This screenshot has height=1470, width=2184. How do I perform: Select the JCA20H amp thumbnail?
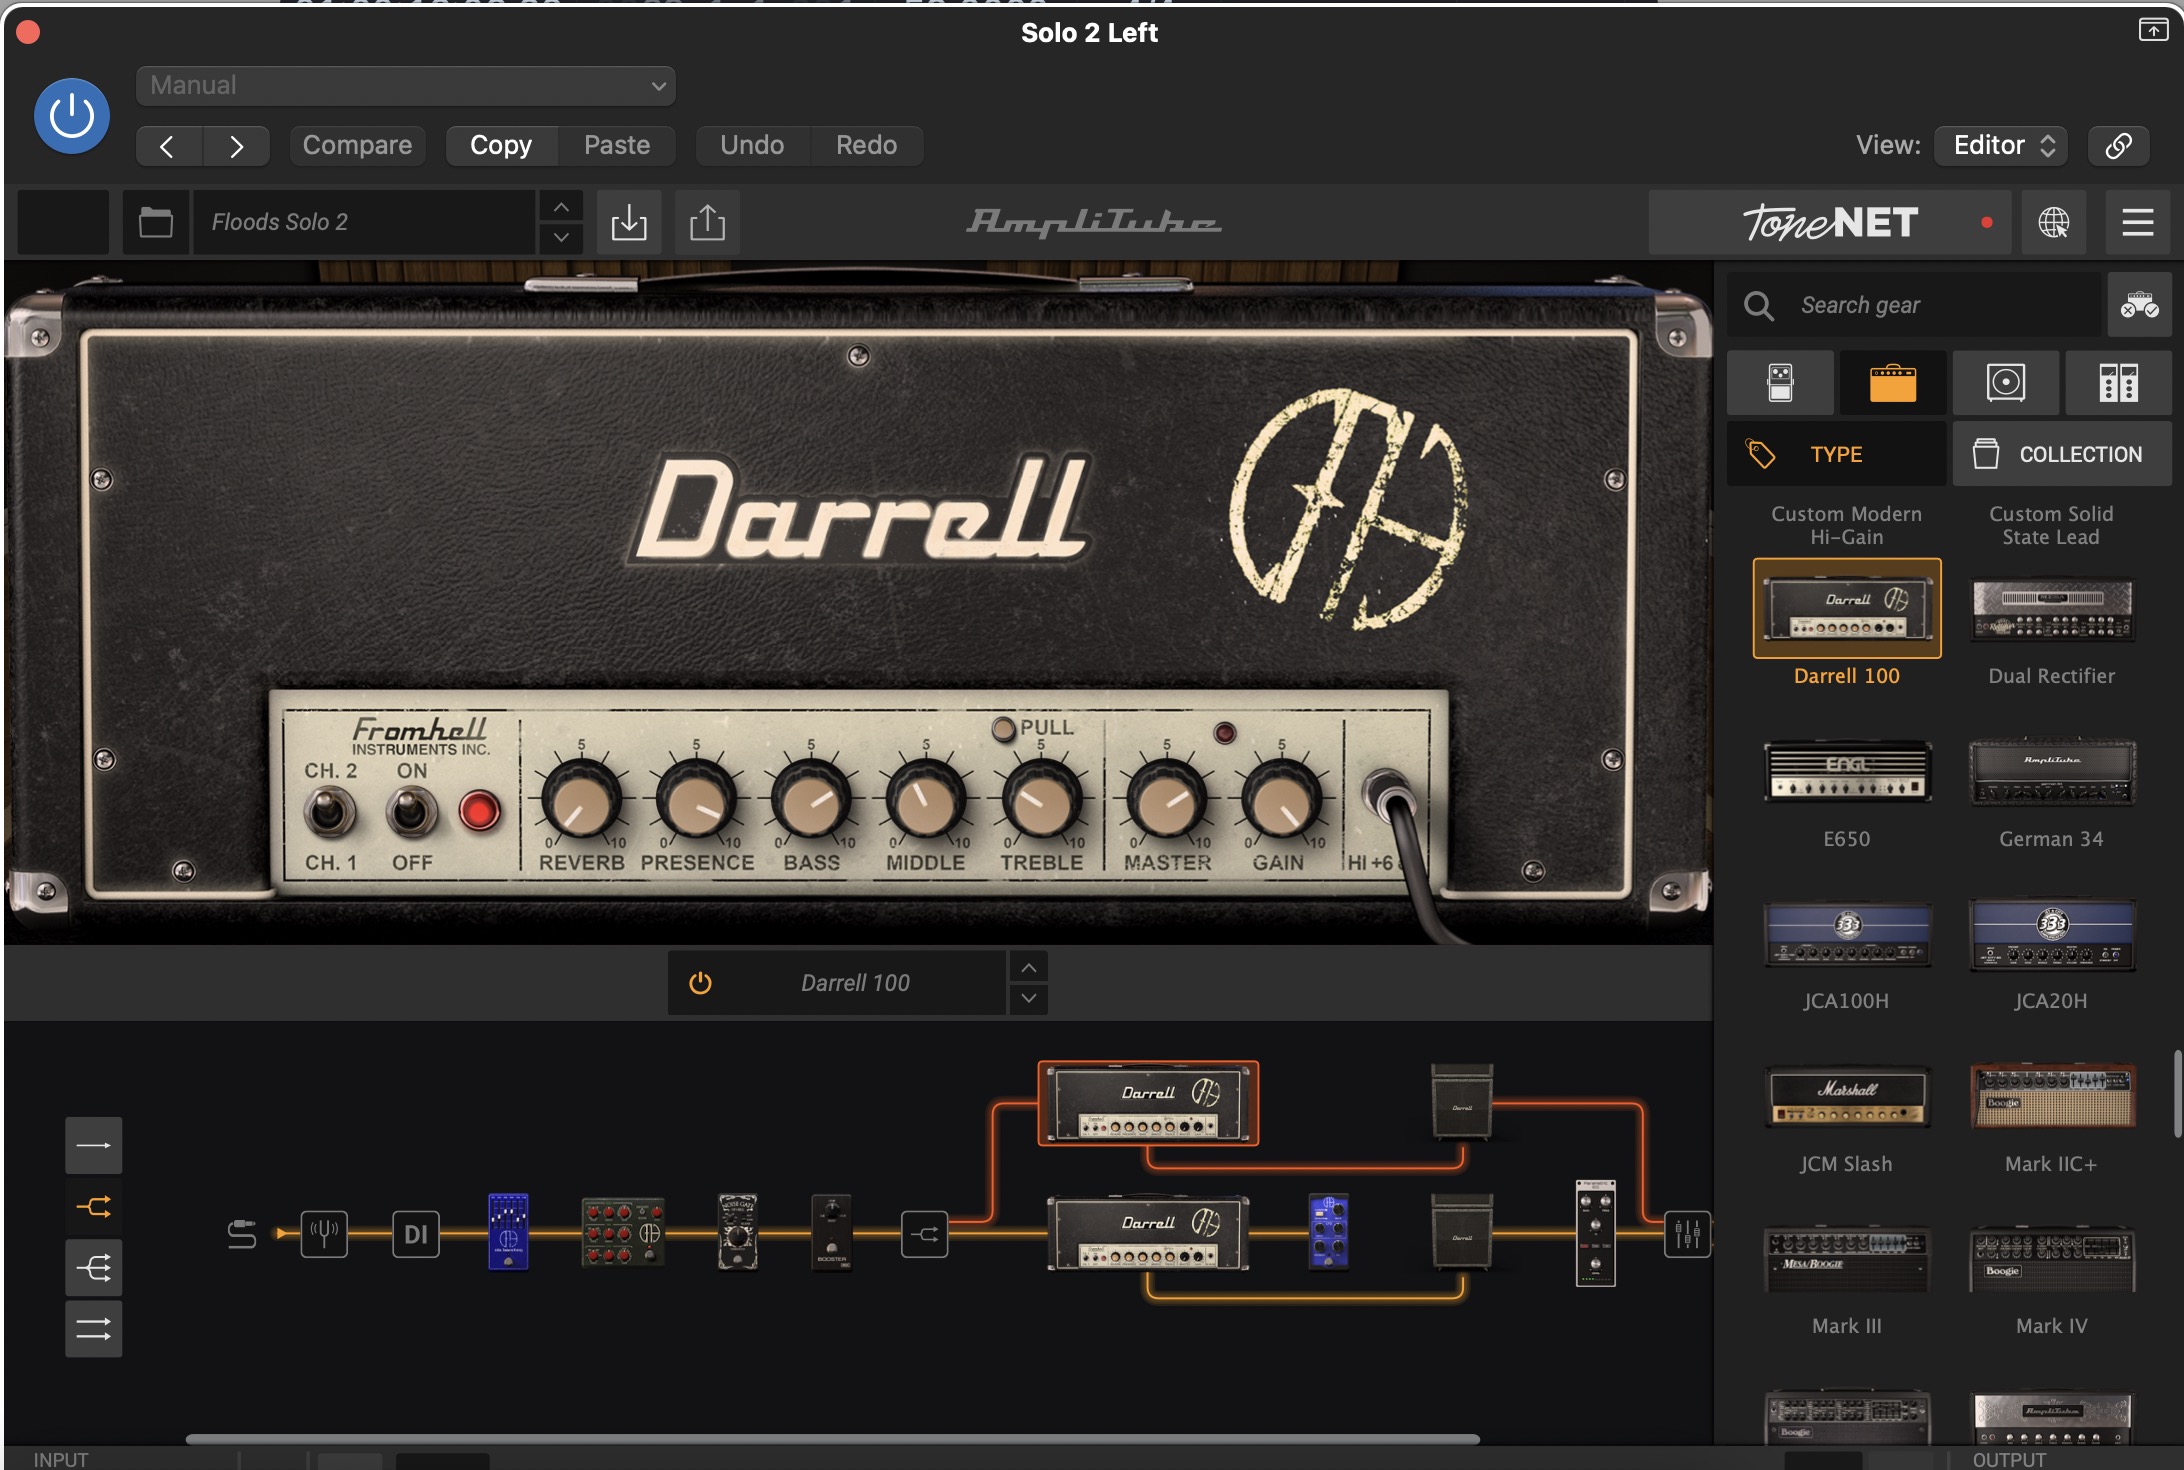click(2052, 933)
